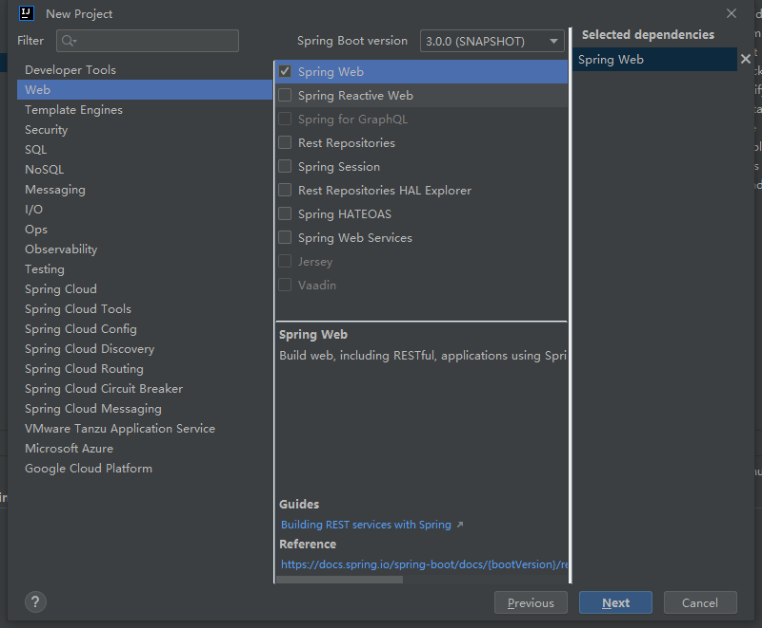Toggle the Vaadin checkbox
This screenshot has height=628, width=762.
[x=285, y=285]
